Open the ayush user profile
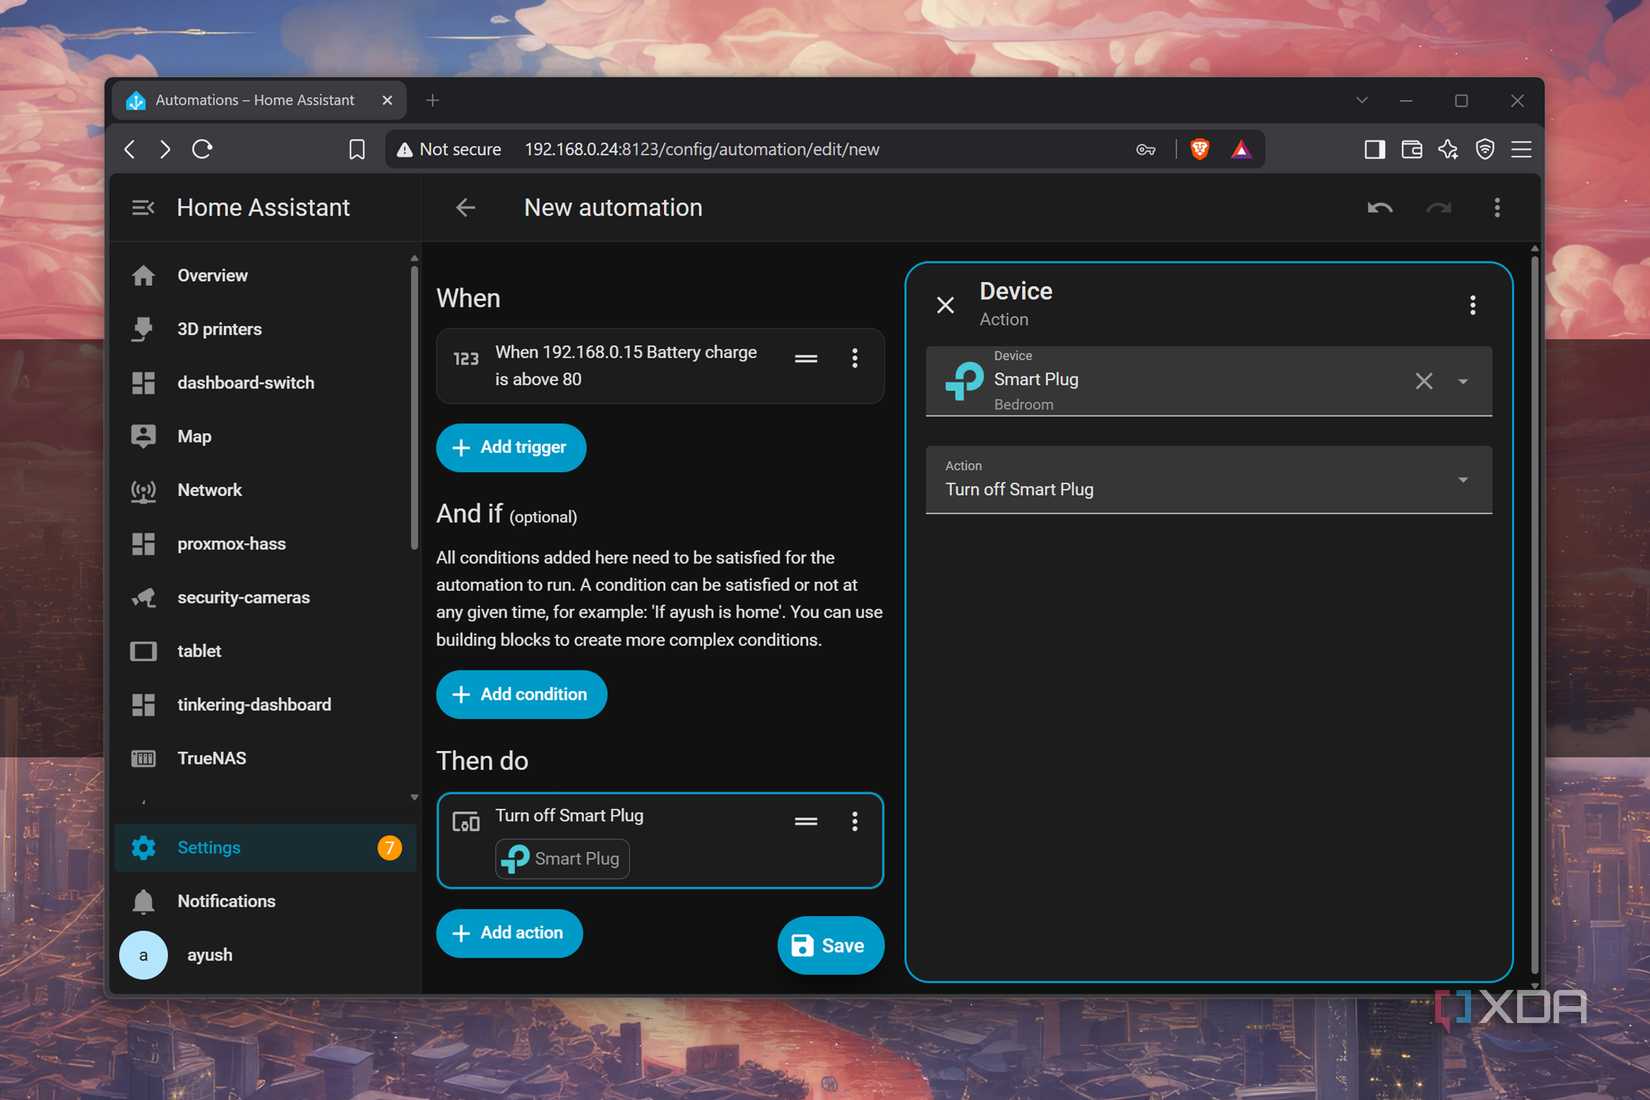Screen dimensions: 1650x1100 tap(265, 955)
